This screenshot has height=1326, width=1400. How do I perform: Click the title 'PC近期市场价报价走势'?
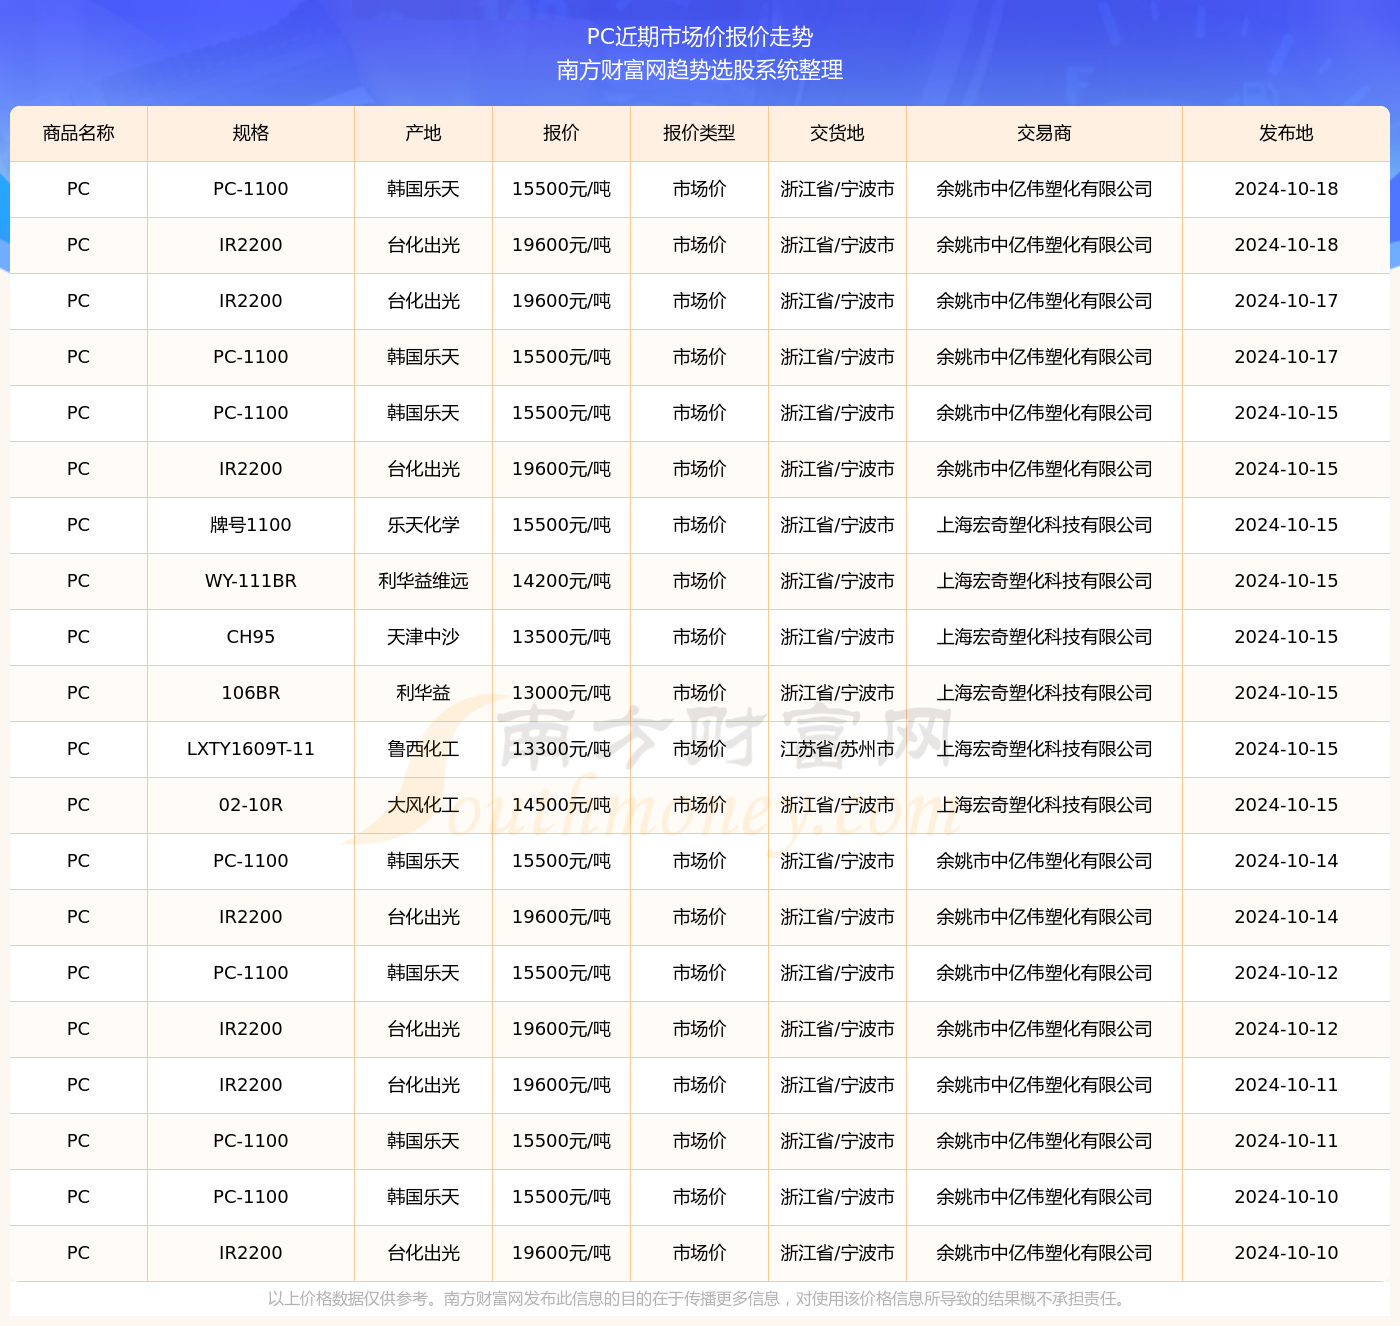(x=699, y=37)
